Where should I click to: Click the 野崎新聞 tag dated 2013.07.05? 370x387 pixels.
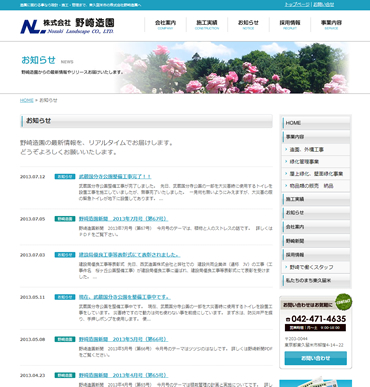point(65,219)
